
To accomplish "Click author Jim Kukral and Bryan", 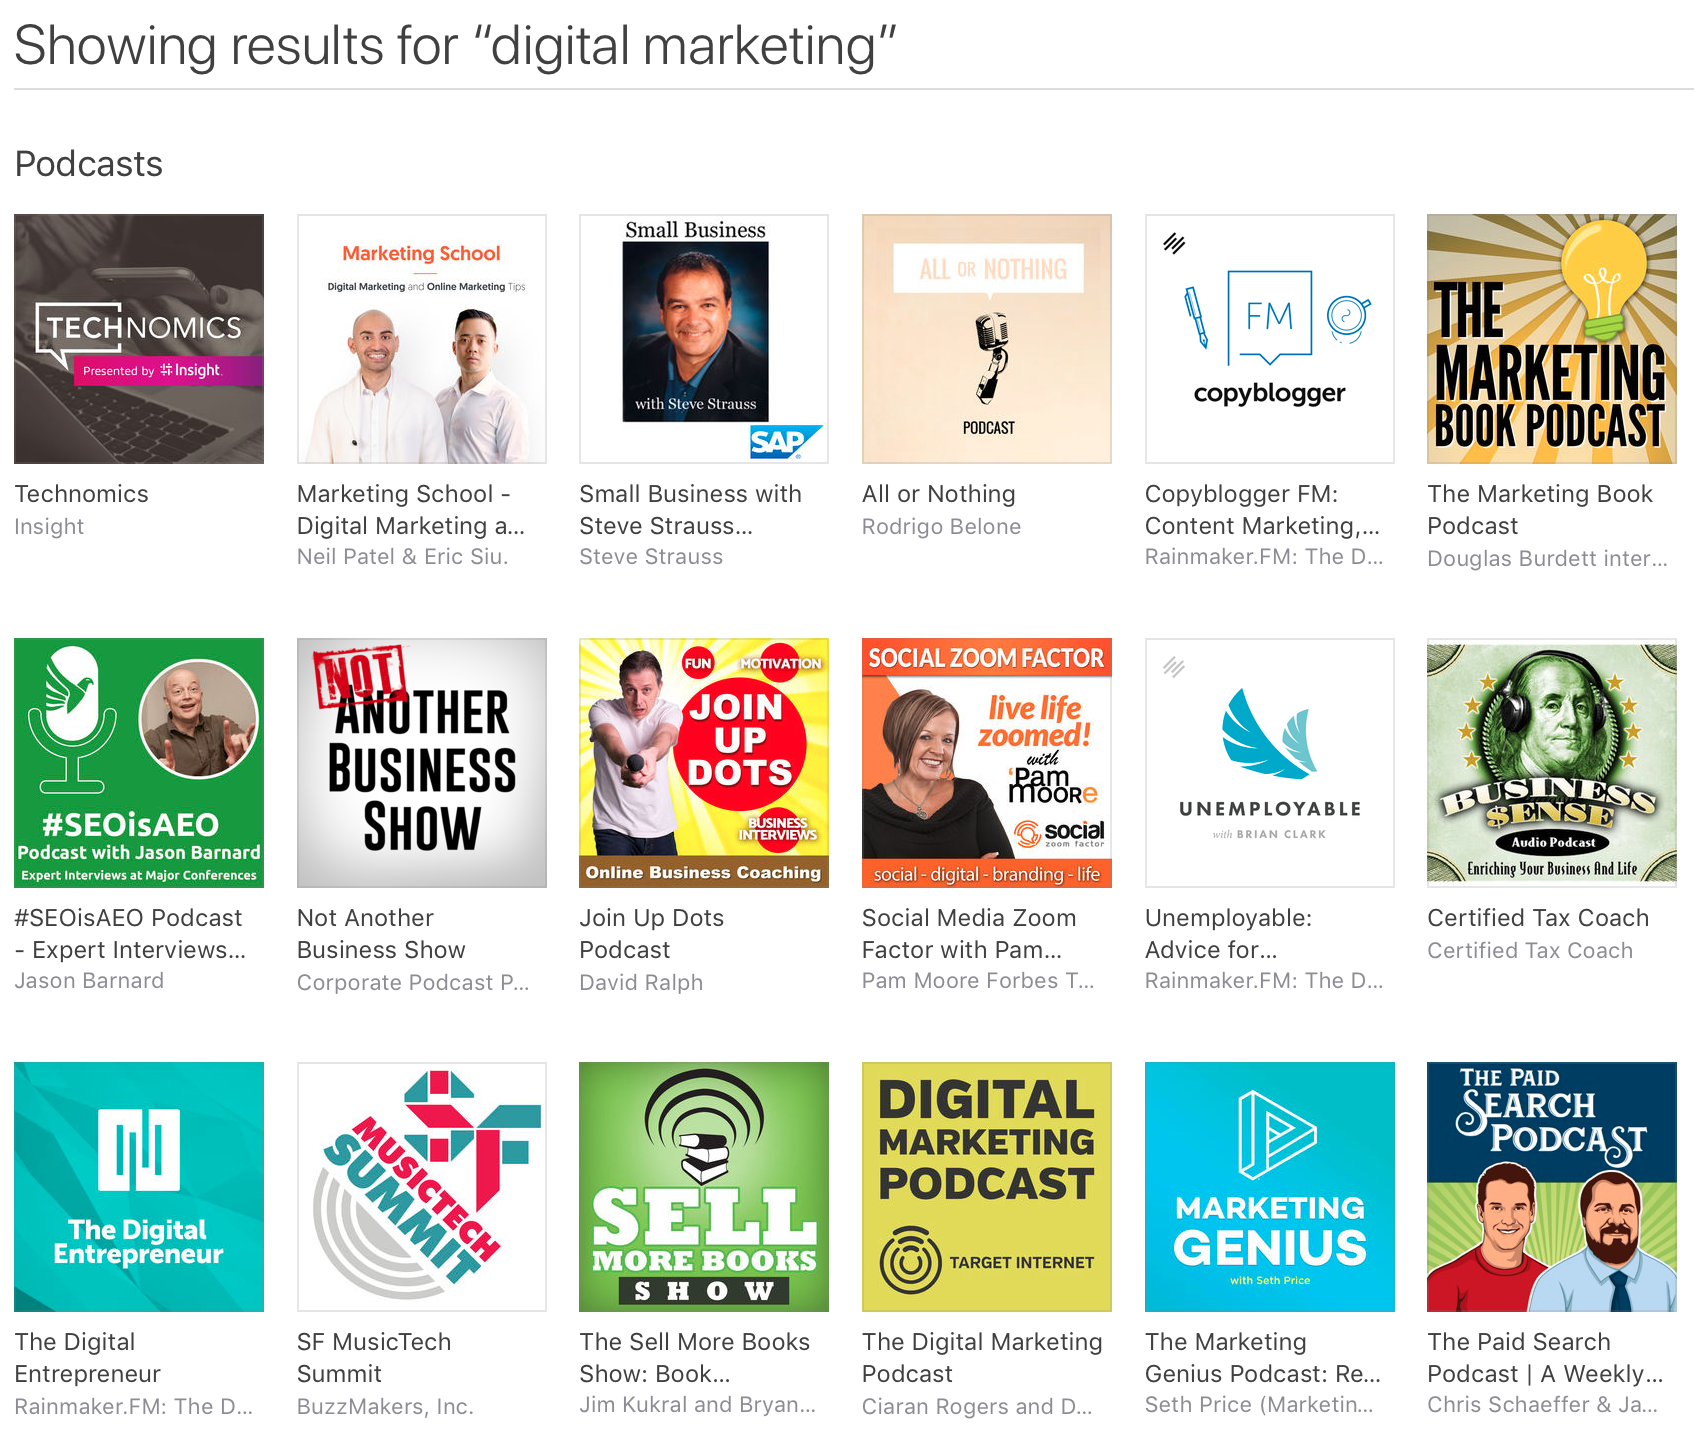I will [697, 1405].
